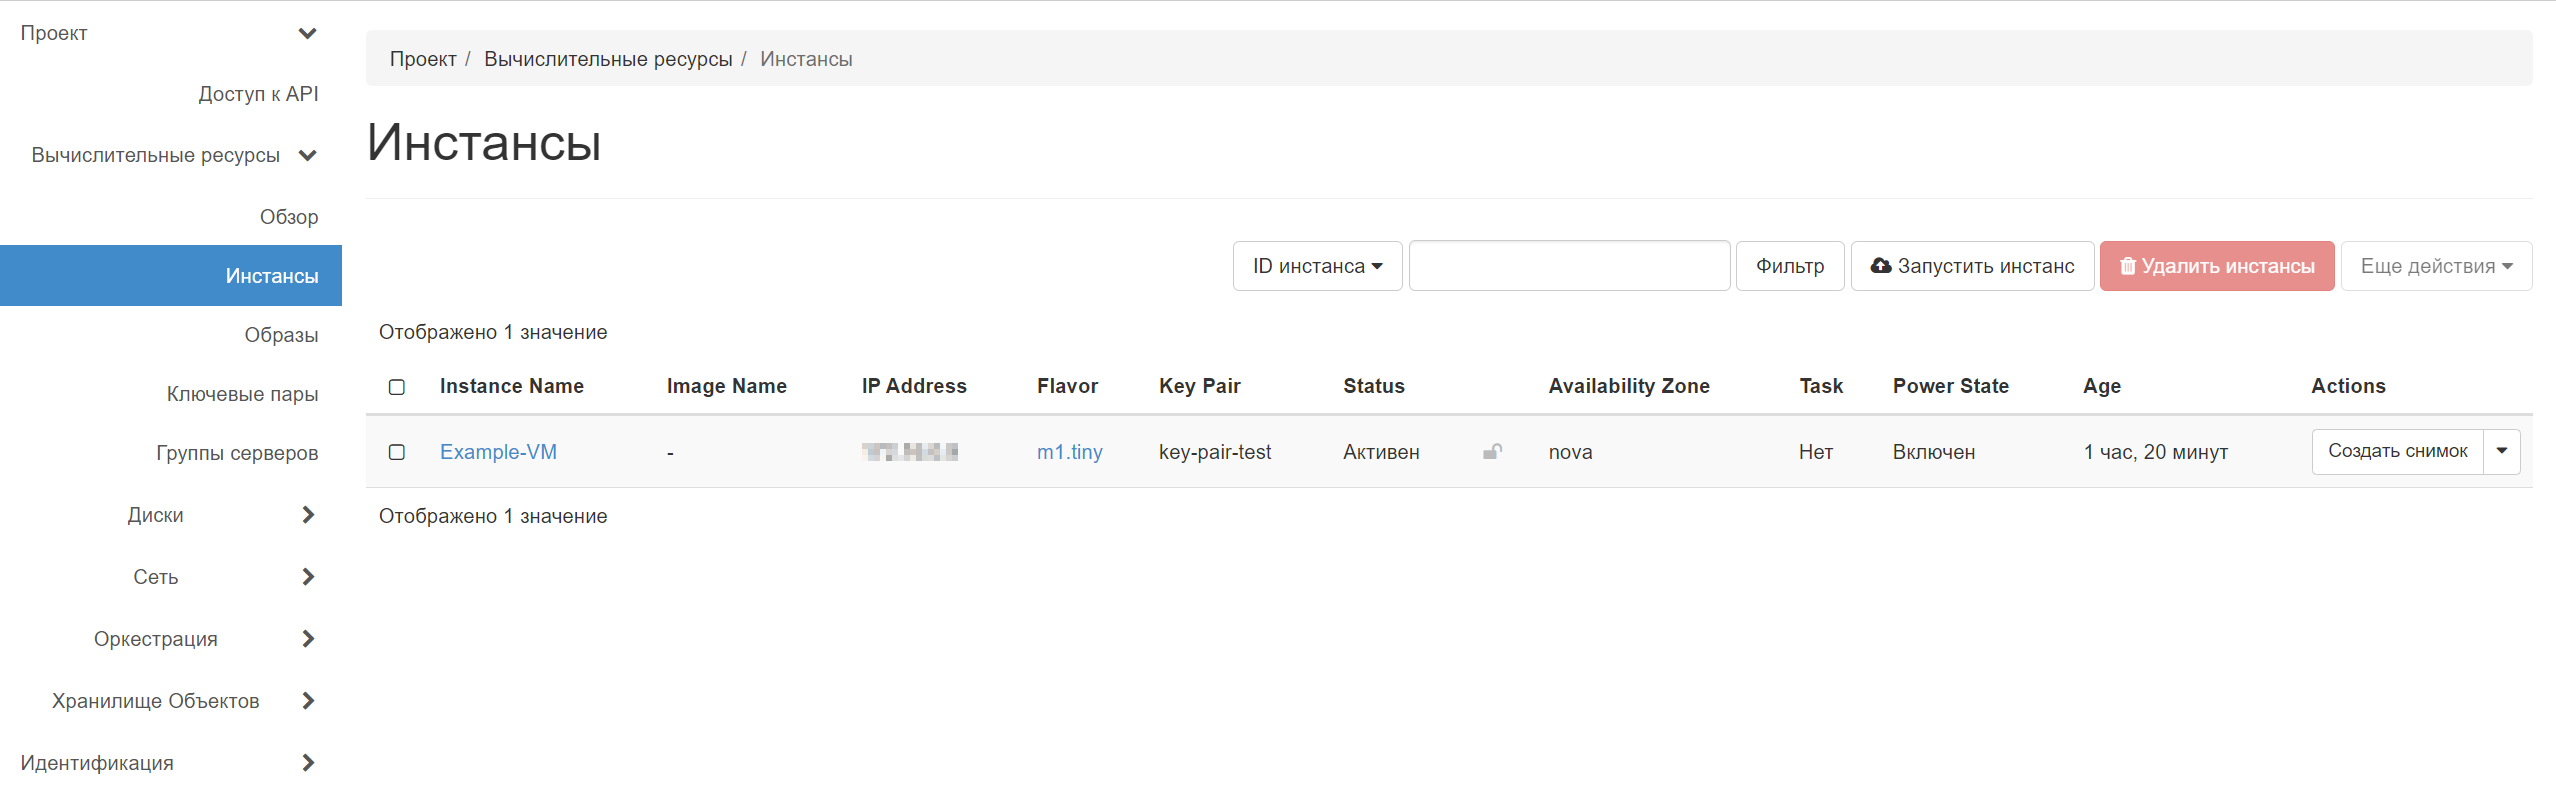Open the caret dropdown beside Создать снимок
Screen dimensions: 2556x800
pos(2502,451)
